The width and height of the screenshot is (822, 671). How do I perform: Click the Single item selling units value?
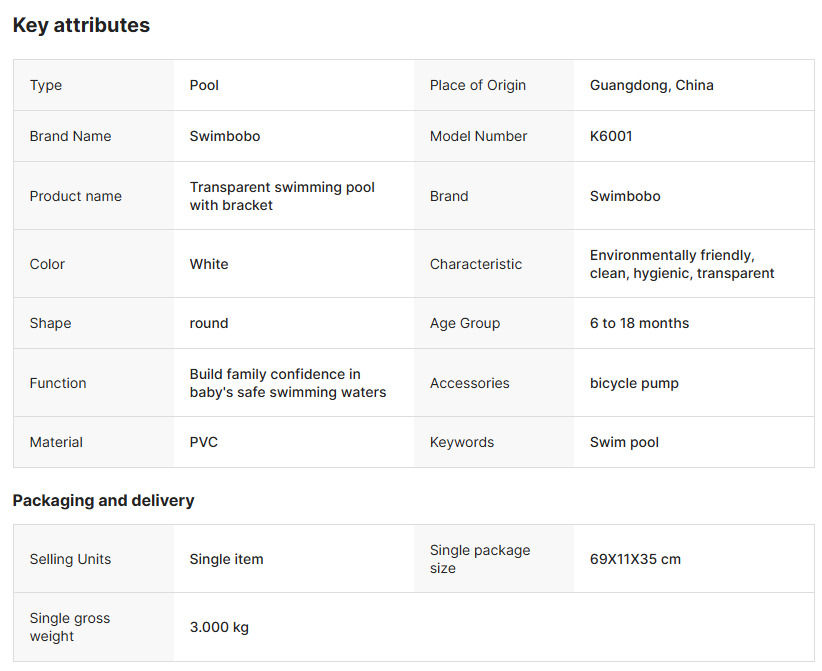click(x=226, y=559)
